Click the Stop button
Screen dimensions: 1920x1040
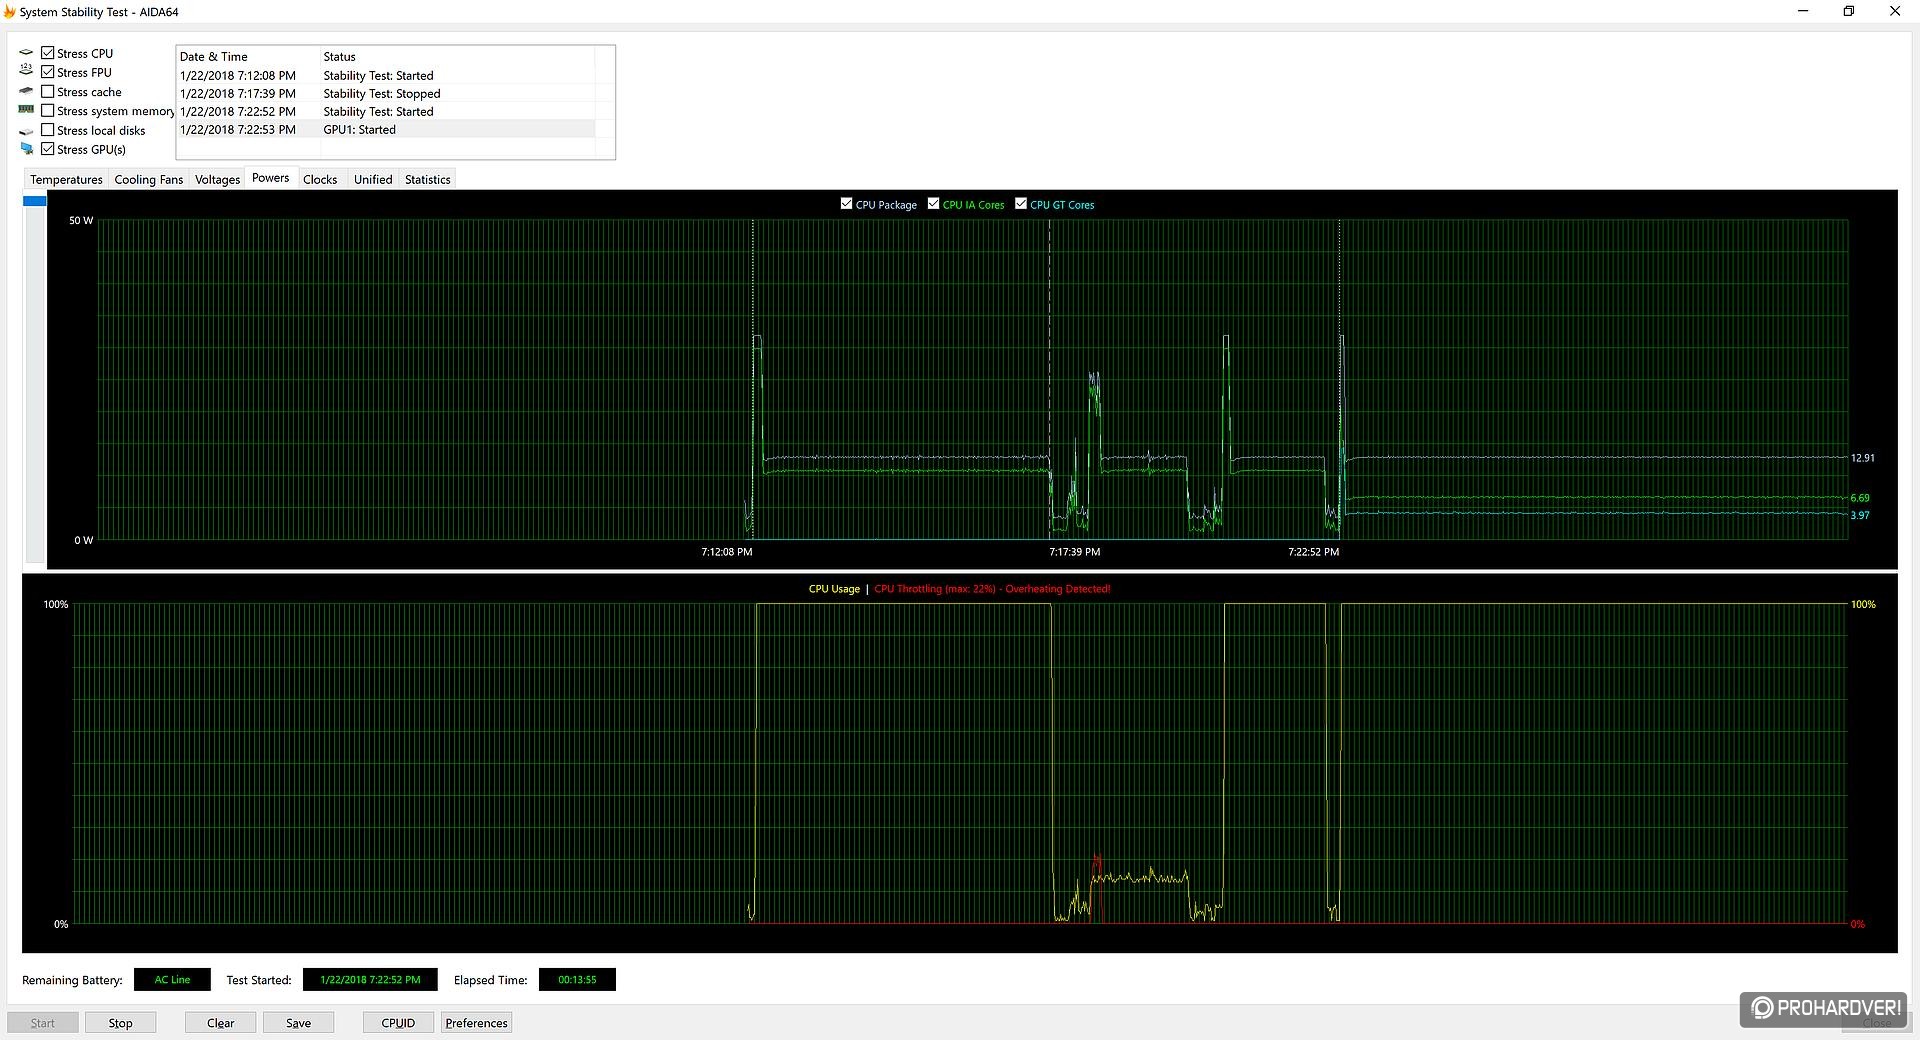click(x=120, y=1023)
